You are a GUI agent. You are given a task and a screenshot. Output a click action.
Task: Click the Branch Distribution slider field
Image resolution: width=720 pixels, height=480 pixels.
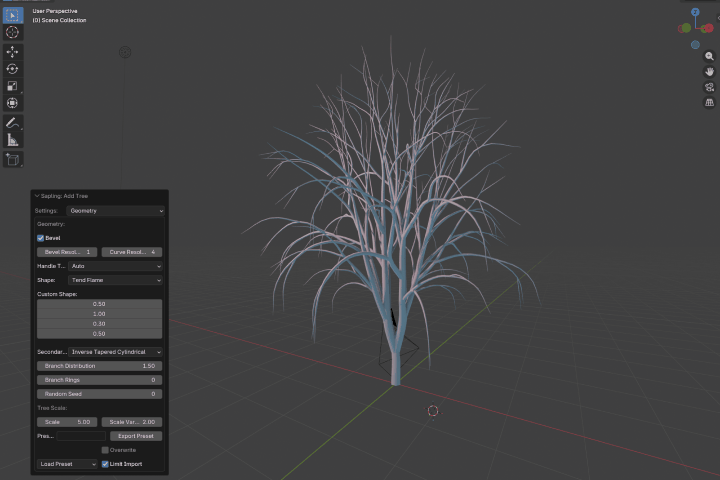[99, 366]
